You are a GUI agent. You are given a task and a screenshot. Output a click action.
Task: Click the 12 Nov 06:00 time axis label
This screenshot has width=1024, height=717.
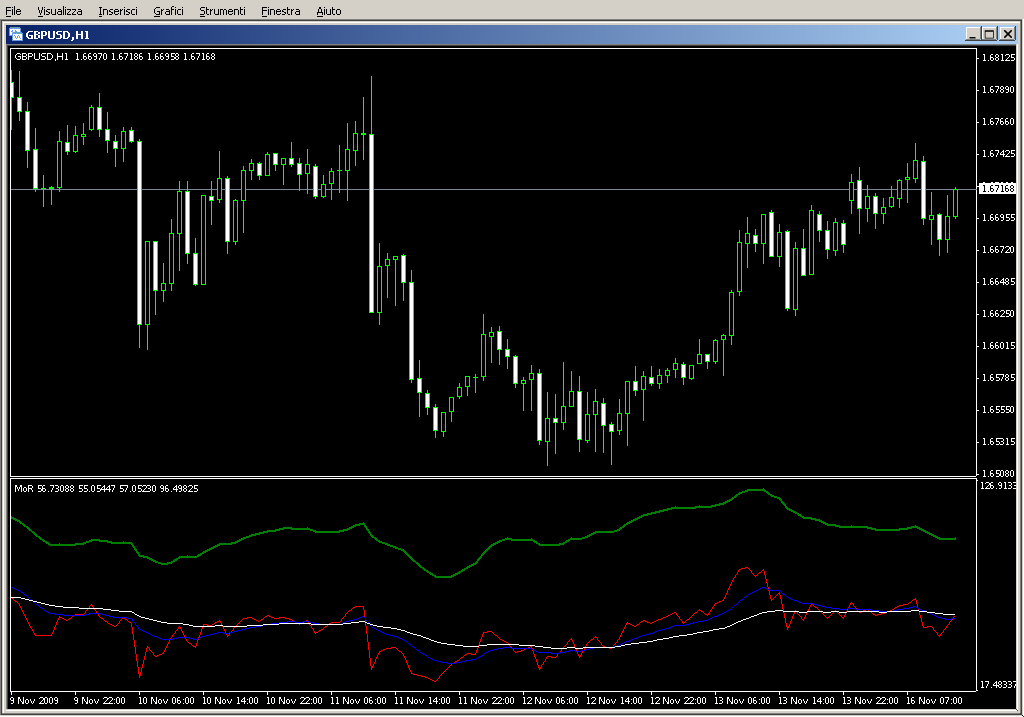point(553,700)
